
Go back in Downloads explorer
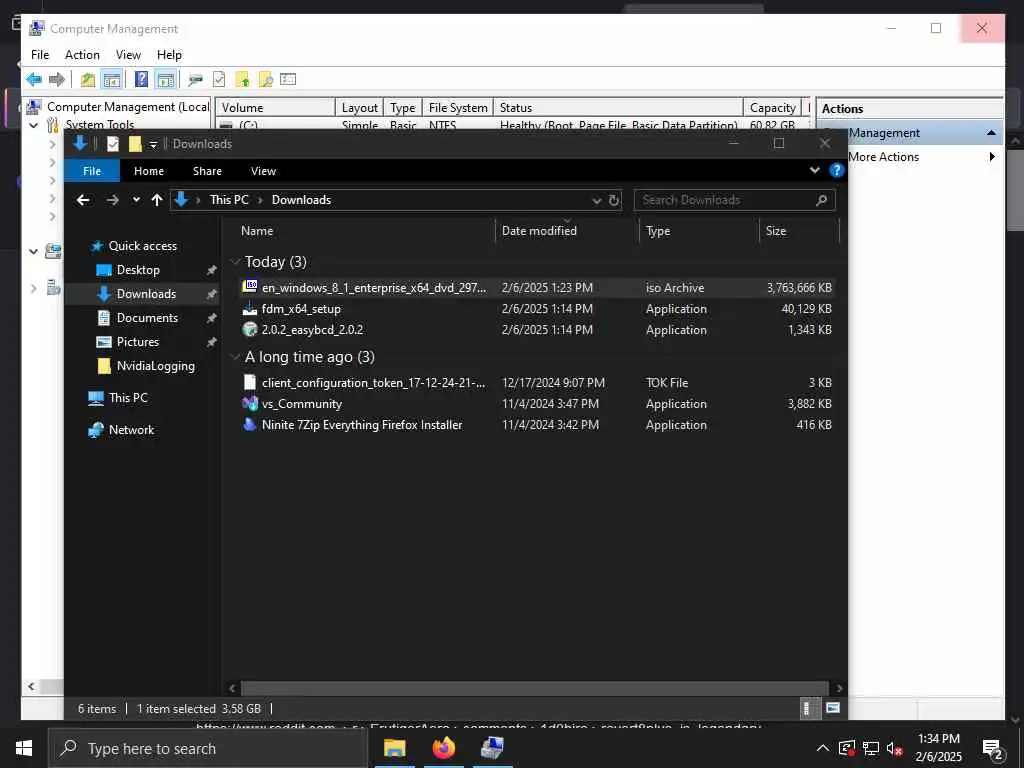point(83,200)
